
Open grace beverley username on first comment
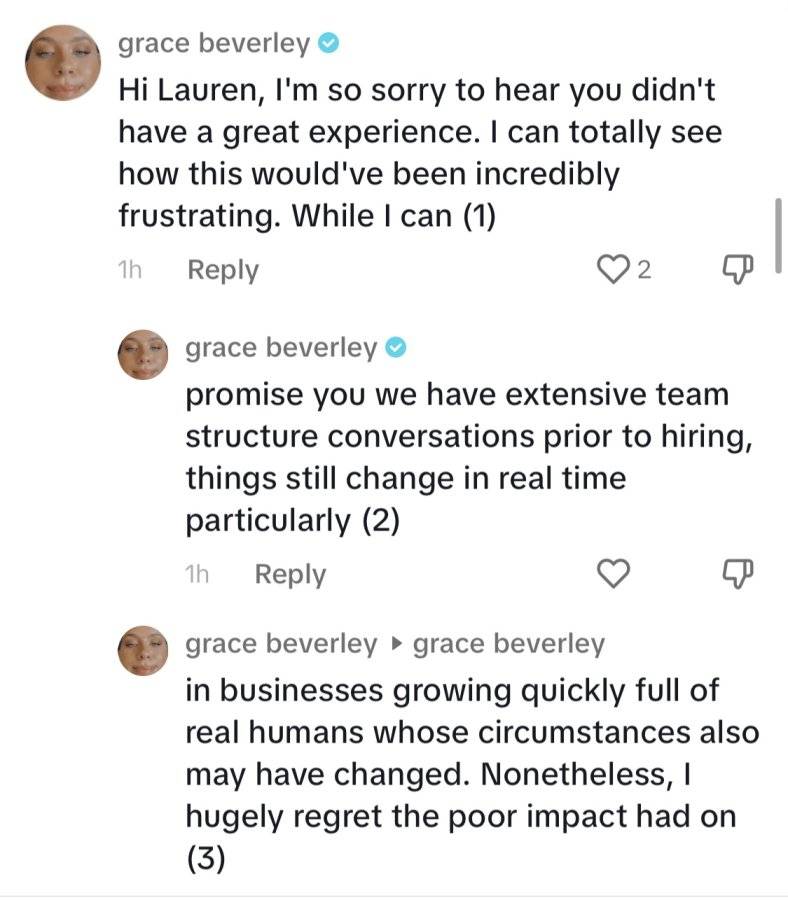pyautogui.click(x=214, y=44)
